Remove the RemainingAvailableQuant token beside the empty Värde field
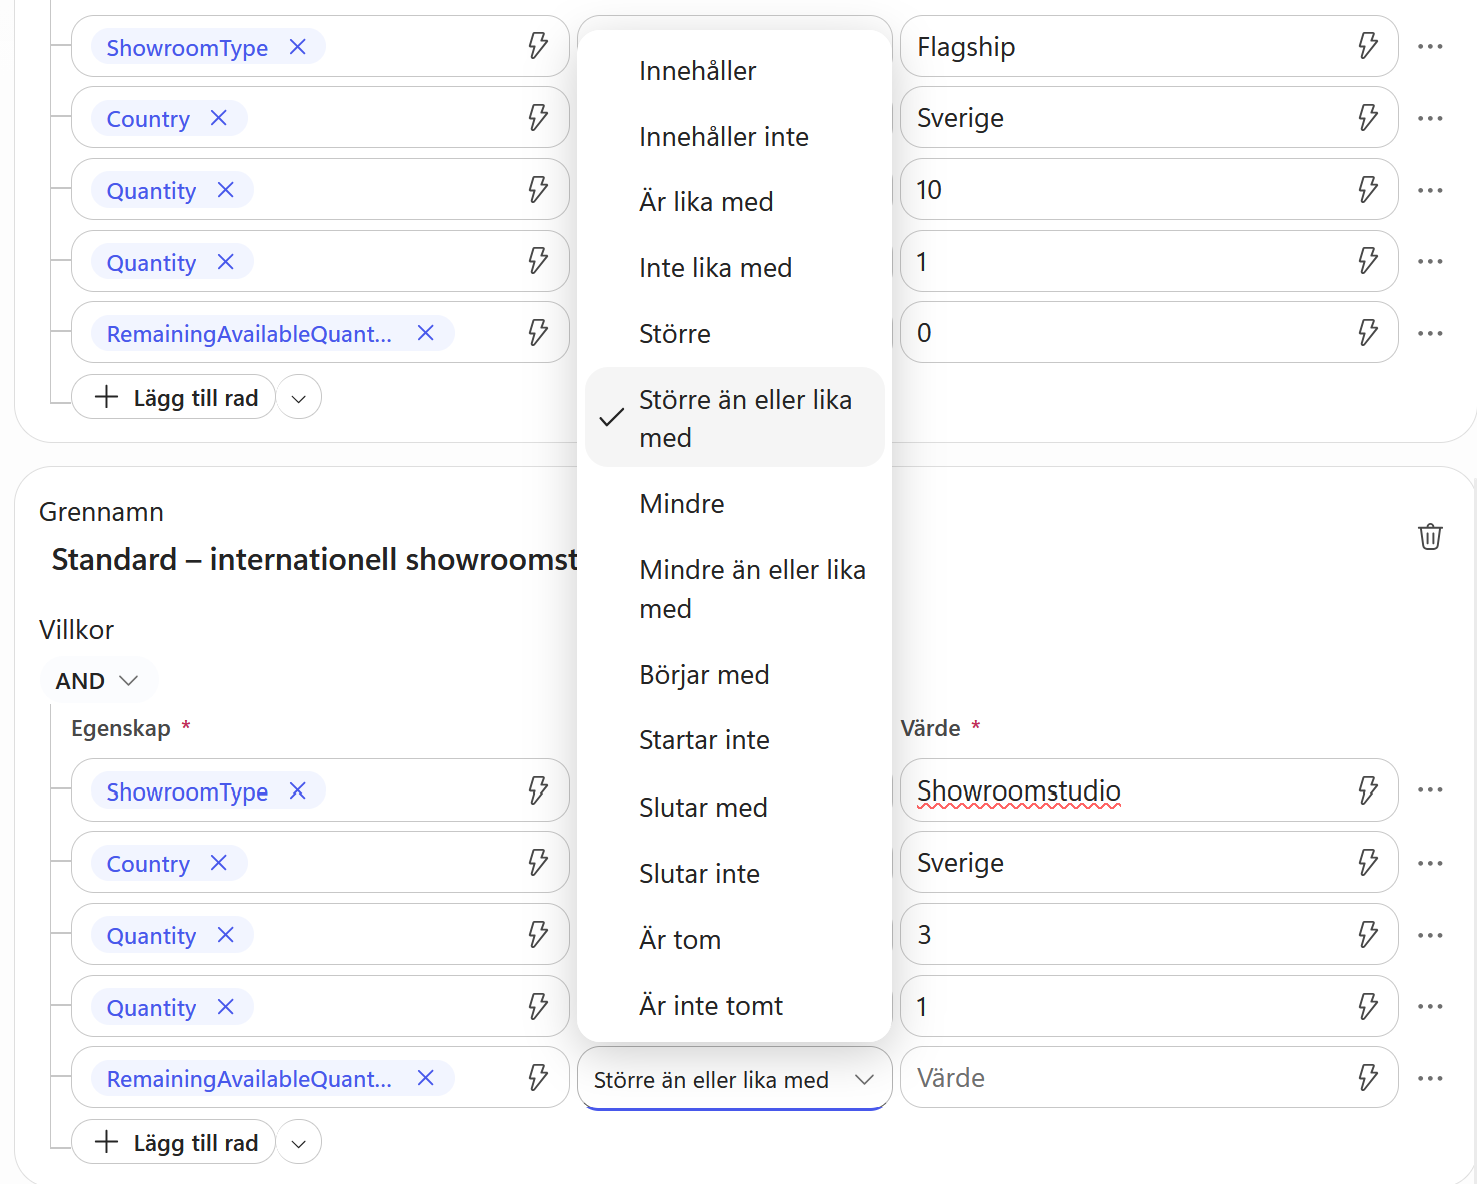1477x1184 pixels. (425, 1078)
